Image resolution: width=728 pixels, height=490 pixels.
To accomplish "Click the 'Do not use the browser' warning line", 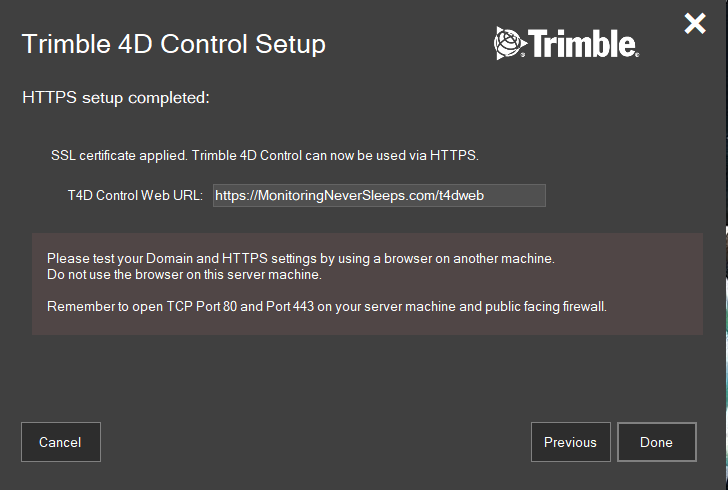I will click(x=184, y=273).
